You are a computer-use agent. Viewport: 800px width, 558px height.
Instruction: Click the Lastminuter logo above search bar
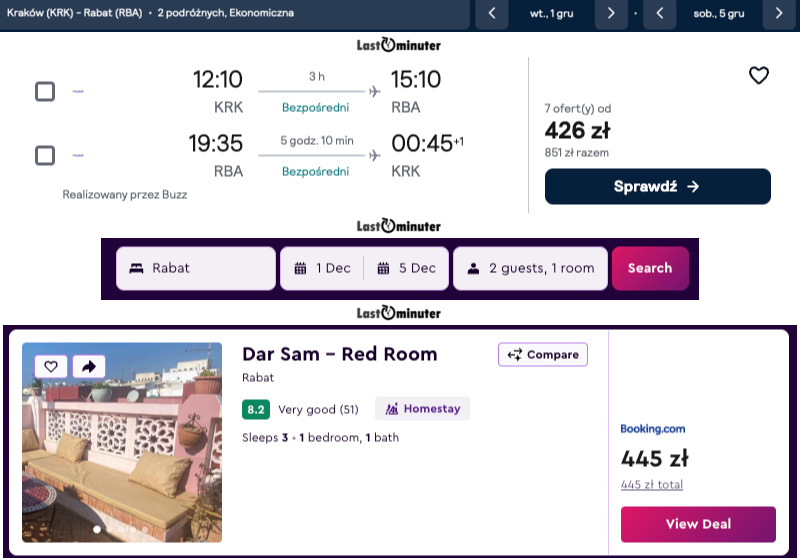(x=398, y=225)
